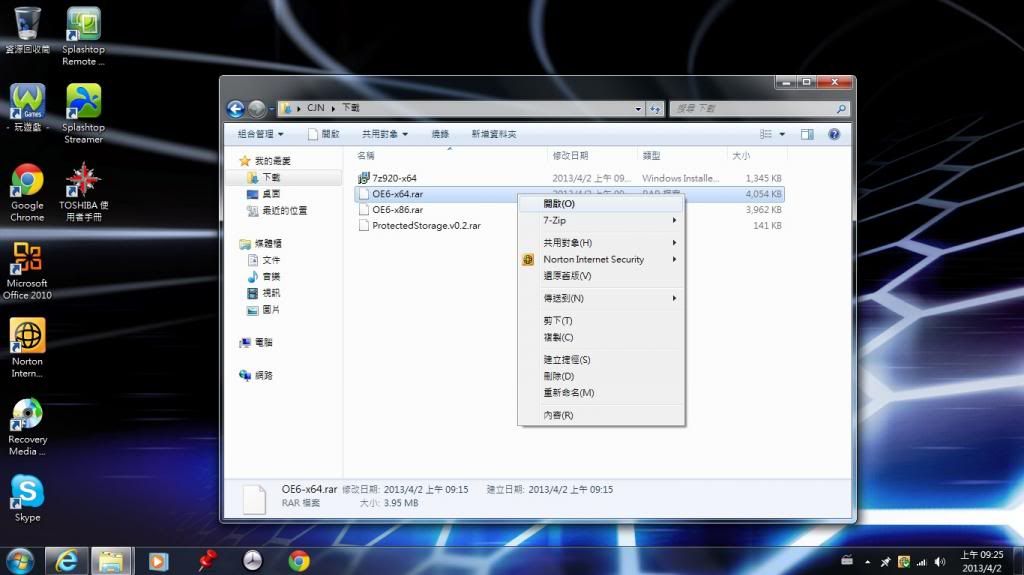The width and height of the screenshot is (1024, 575).
Task: Select 電腦 in the navigation pane
Action: tap(256, 342)
